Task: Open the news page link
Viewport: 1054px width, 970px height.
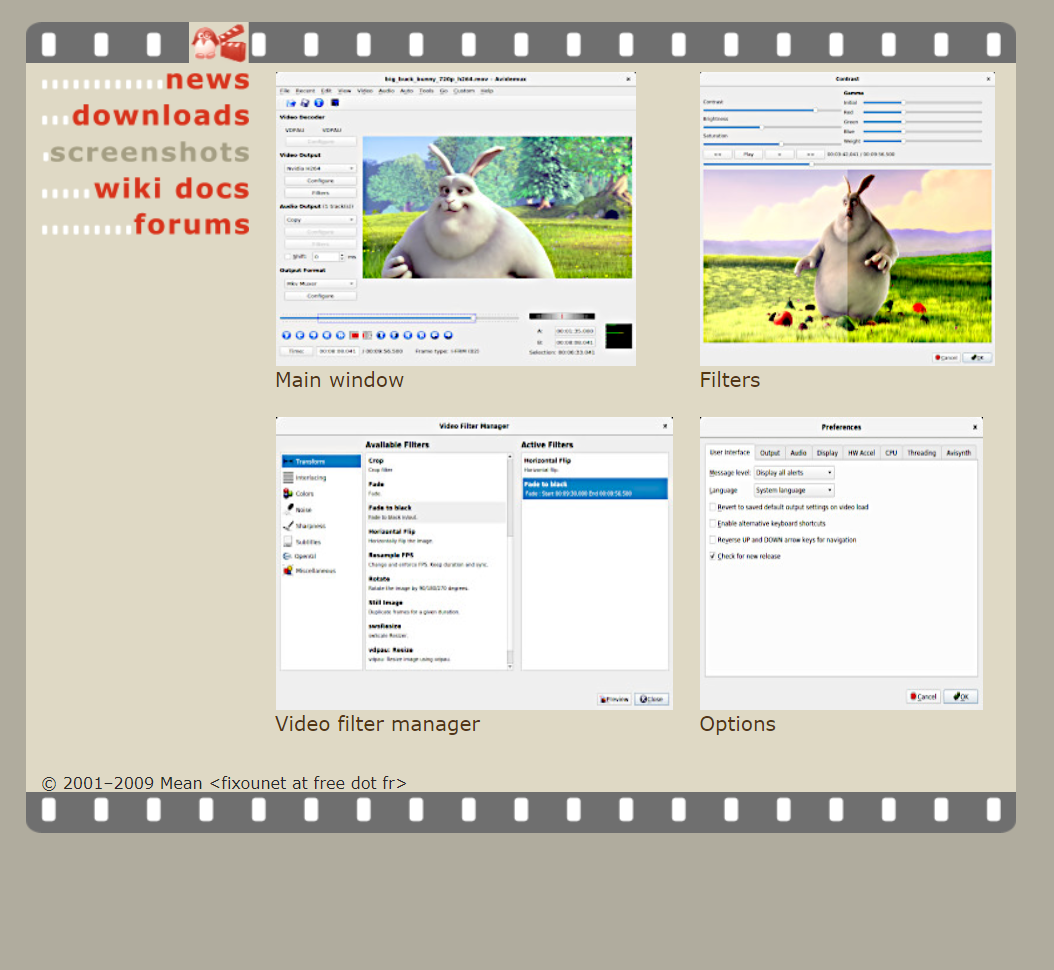Action: (x=208, y=79)
